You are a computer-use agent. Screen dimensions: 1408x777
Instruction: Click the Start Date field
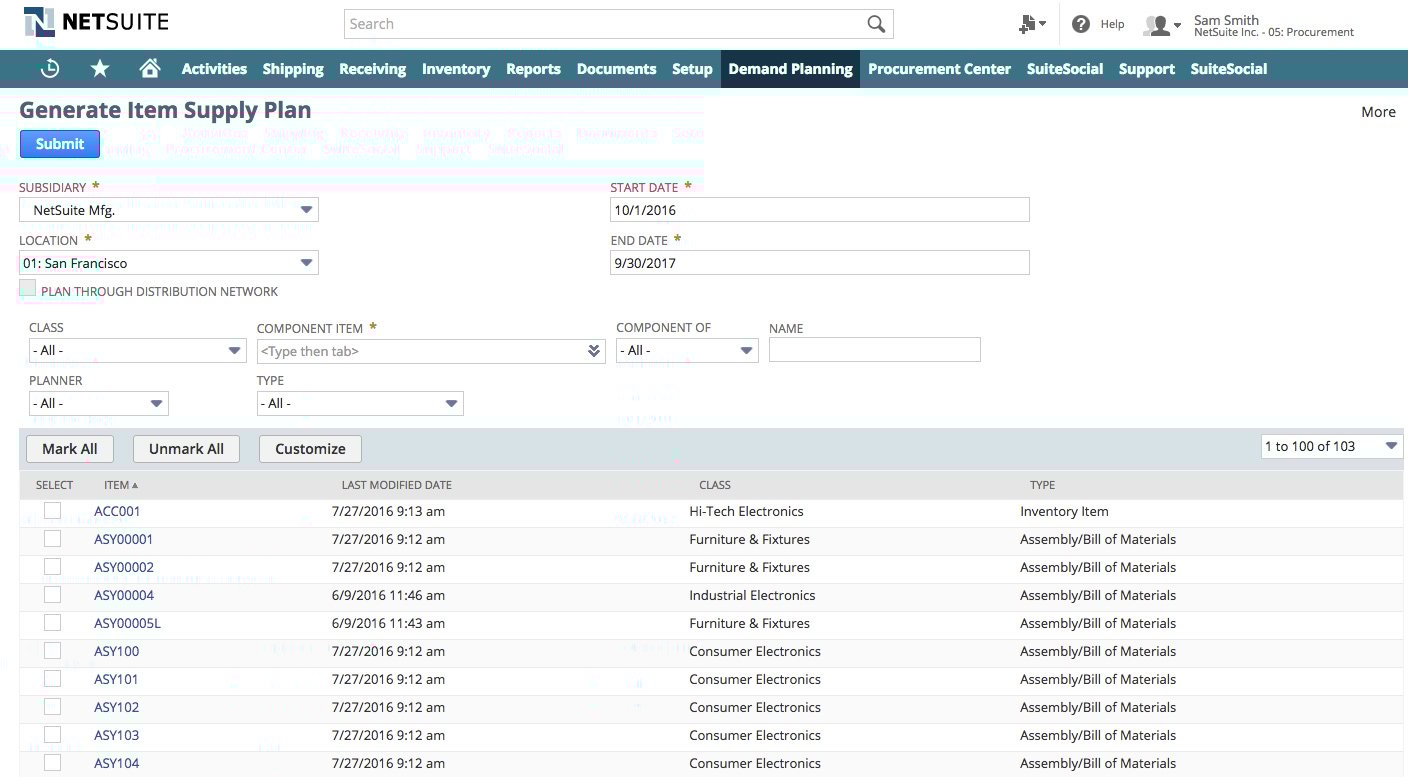819,210
